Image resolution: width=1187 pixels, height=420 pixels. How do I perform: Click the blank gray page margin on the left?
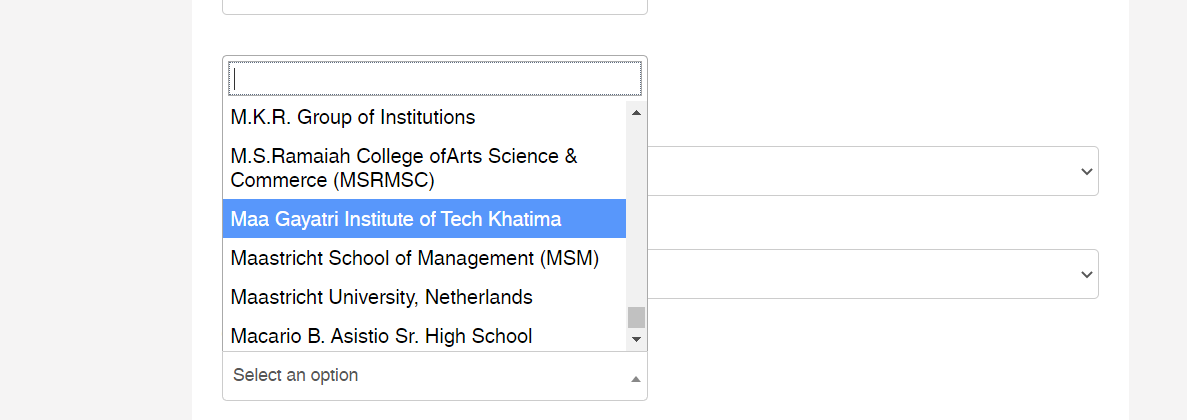point(95,210)
